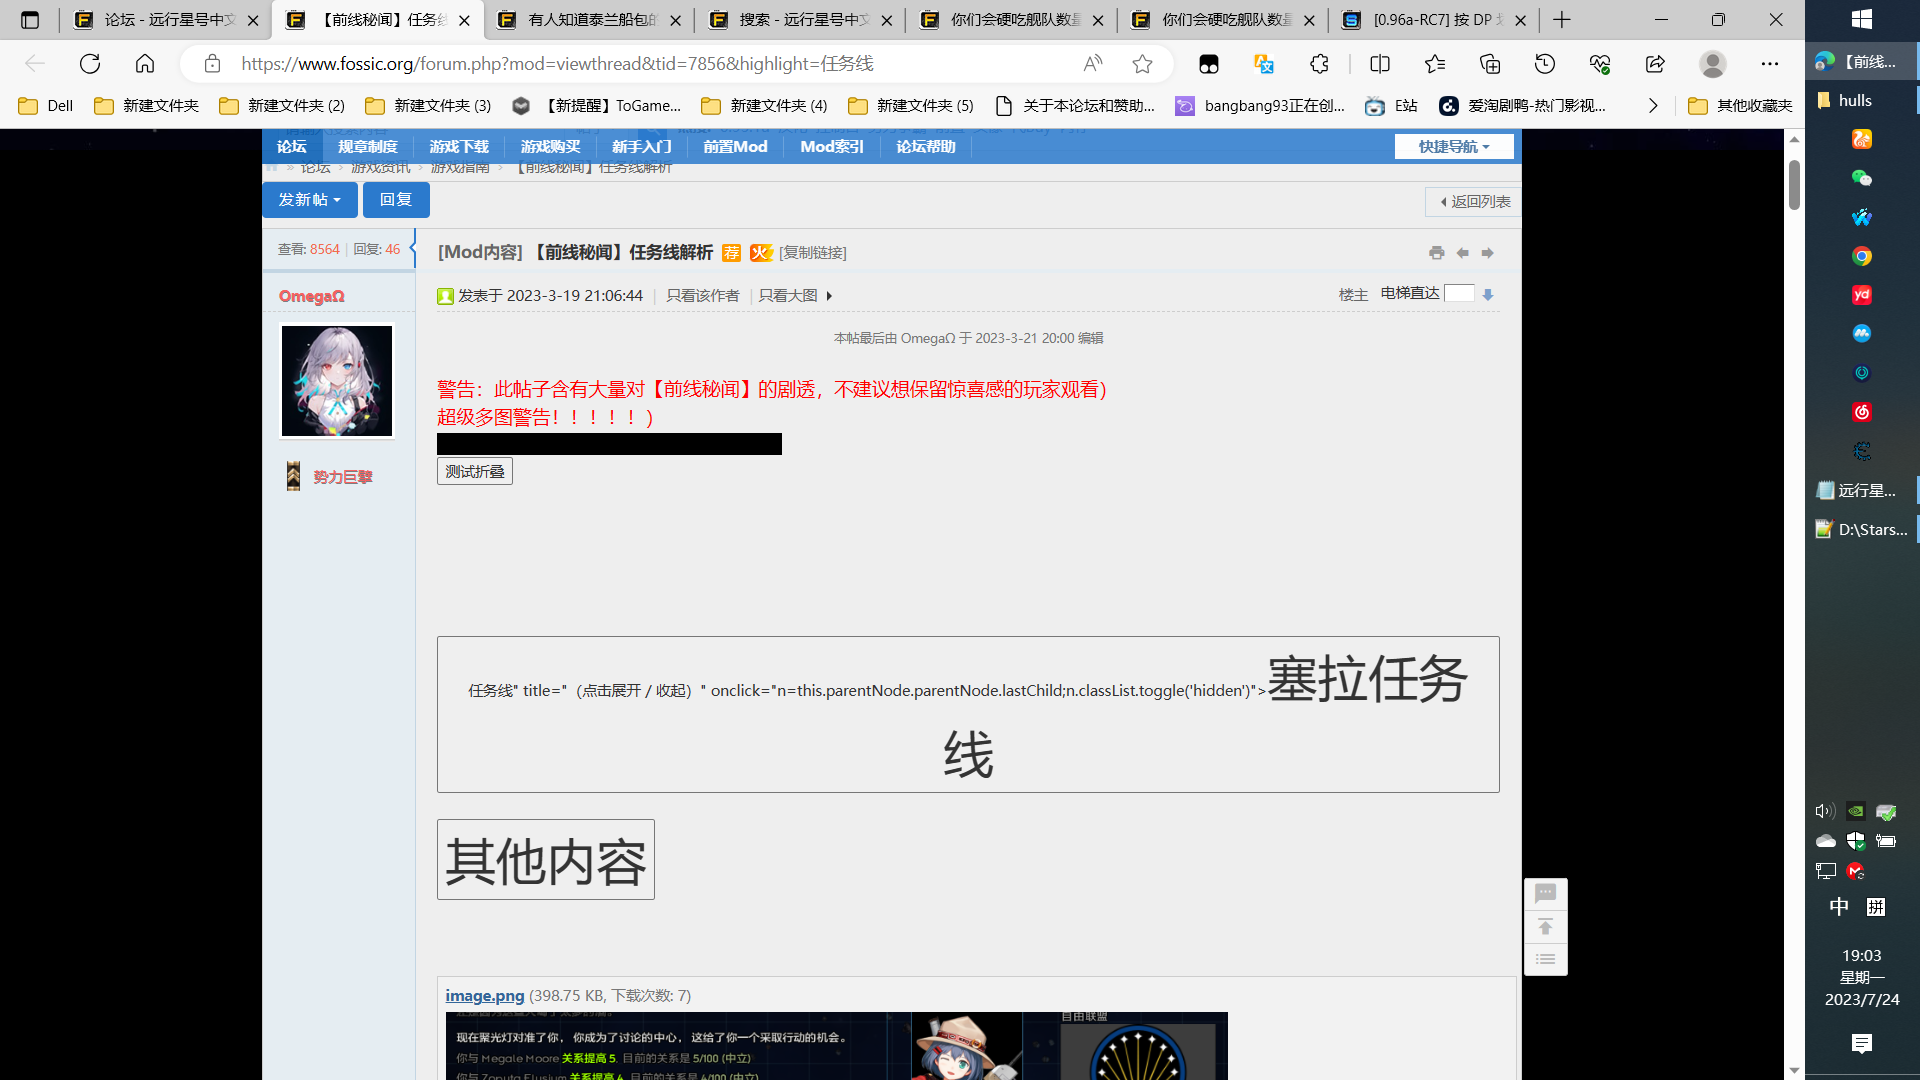Toggle 只看该作者 to view author's posts only

pos(702,295)
